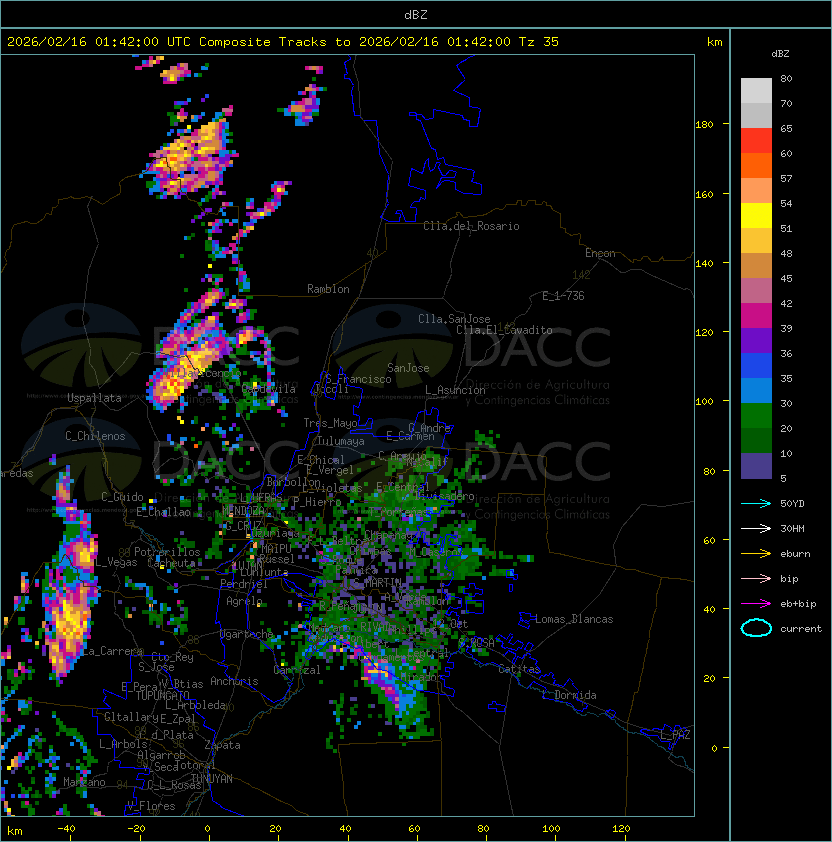Select the bright yellow color band
The image size is (832, 842).
click(756, 216)
